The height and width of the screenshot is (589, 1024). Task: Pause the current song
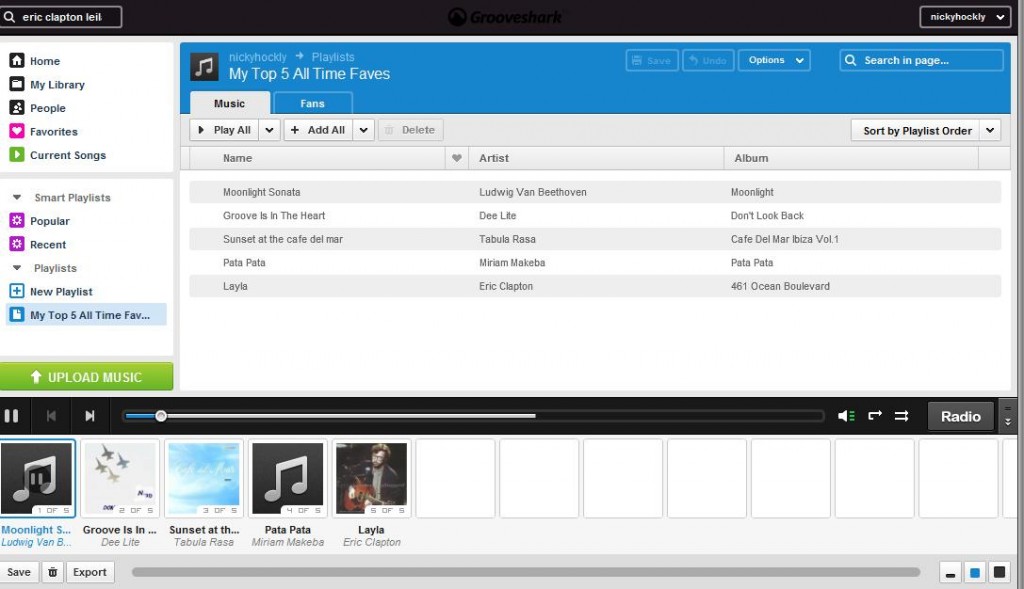click(12, 416)
